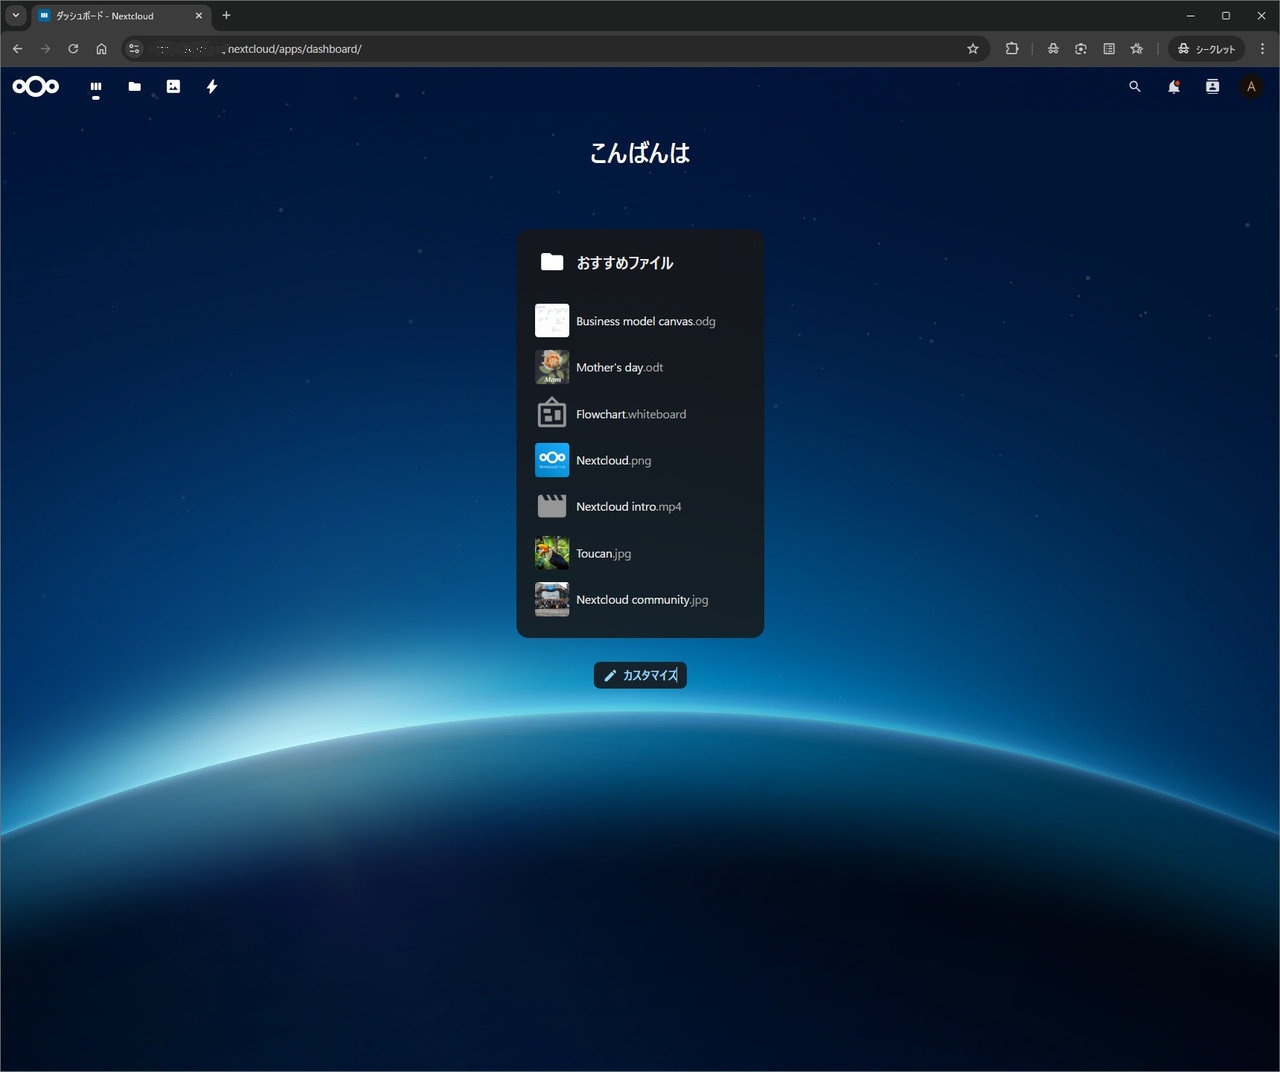1280x1072 pixels.
Task: Open the Photos app icon
Action: pyautogui.click(x=173, y=87)
